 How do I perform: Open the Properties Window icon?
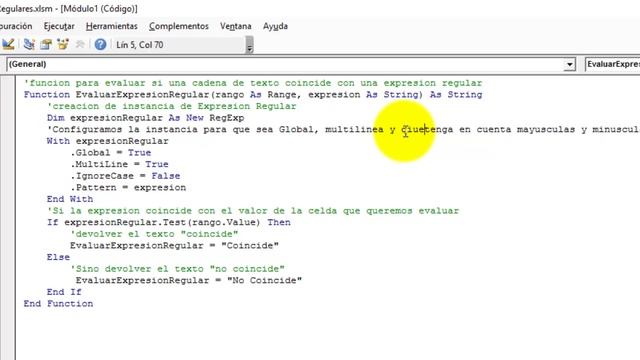pyautogui.click(x=46, y=44)
